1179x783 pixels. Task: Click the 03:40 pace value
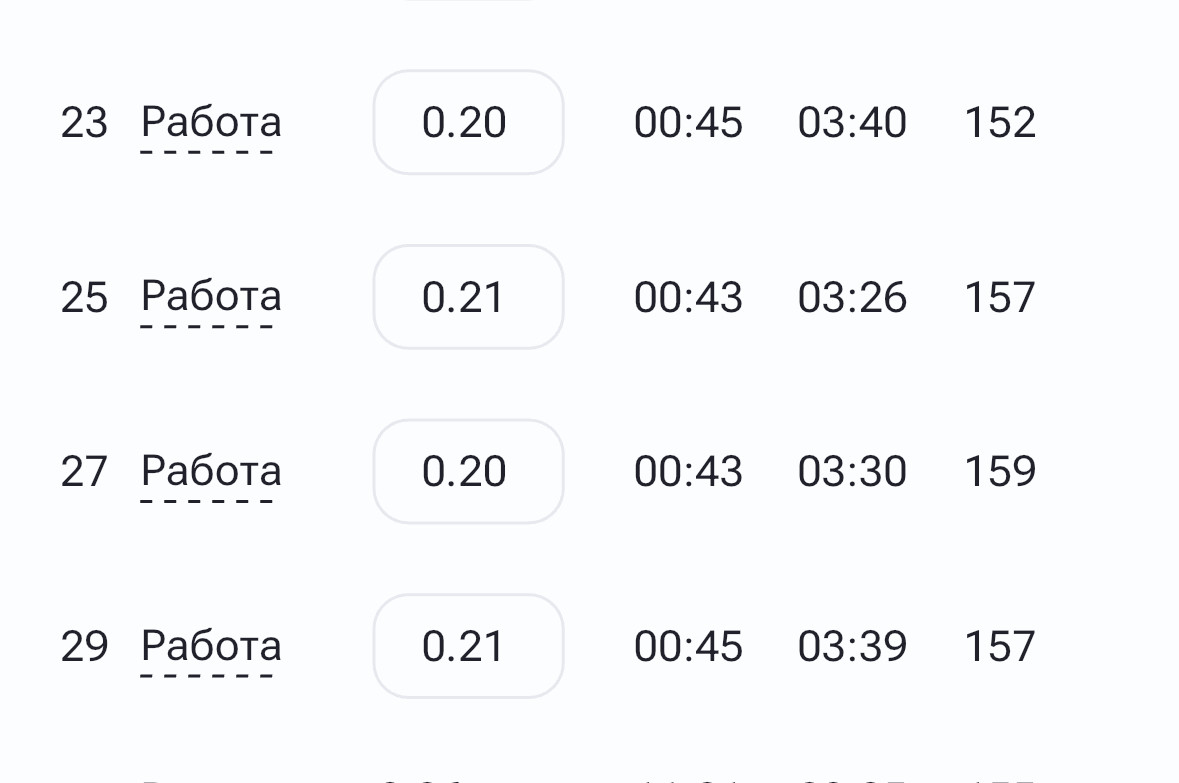tap(852, 123)
